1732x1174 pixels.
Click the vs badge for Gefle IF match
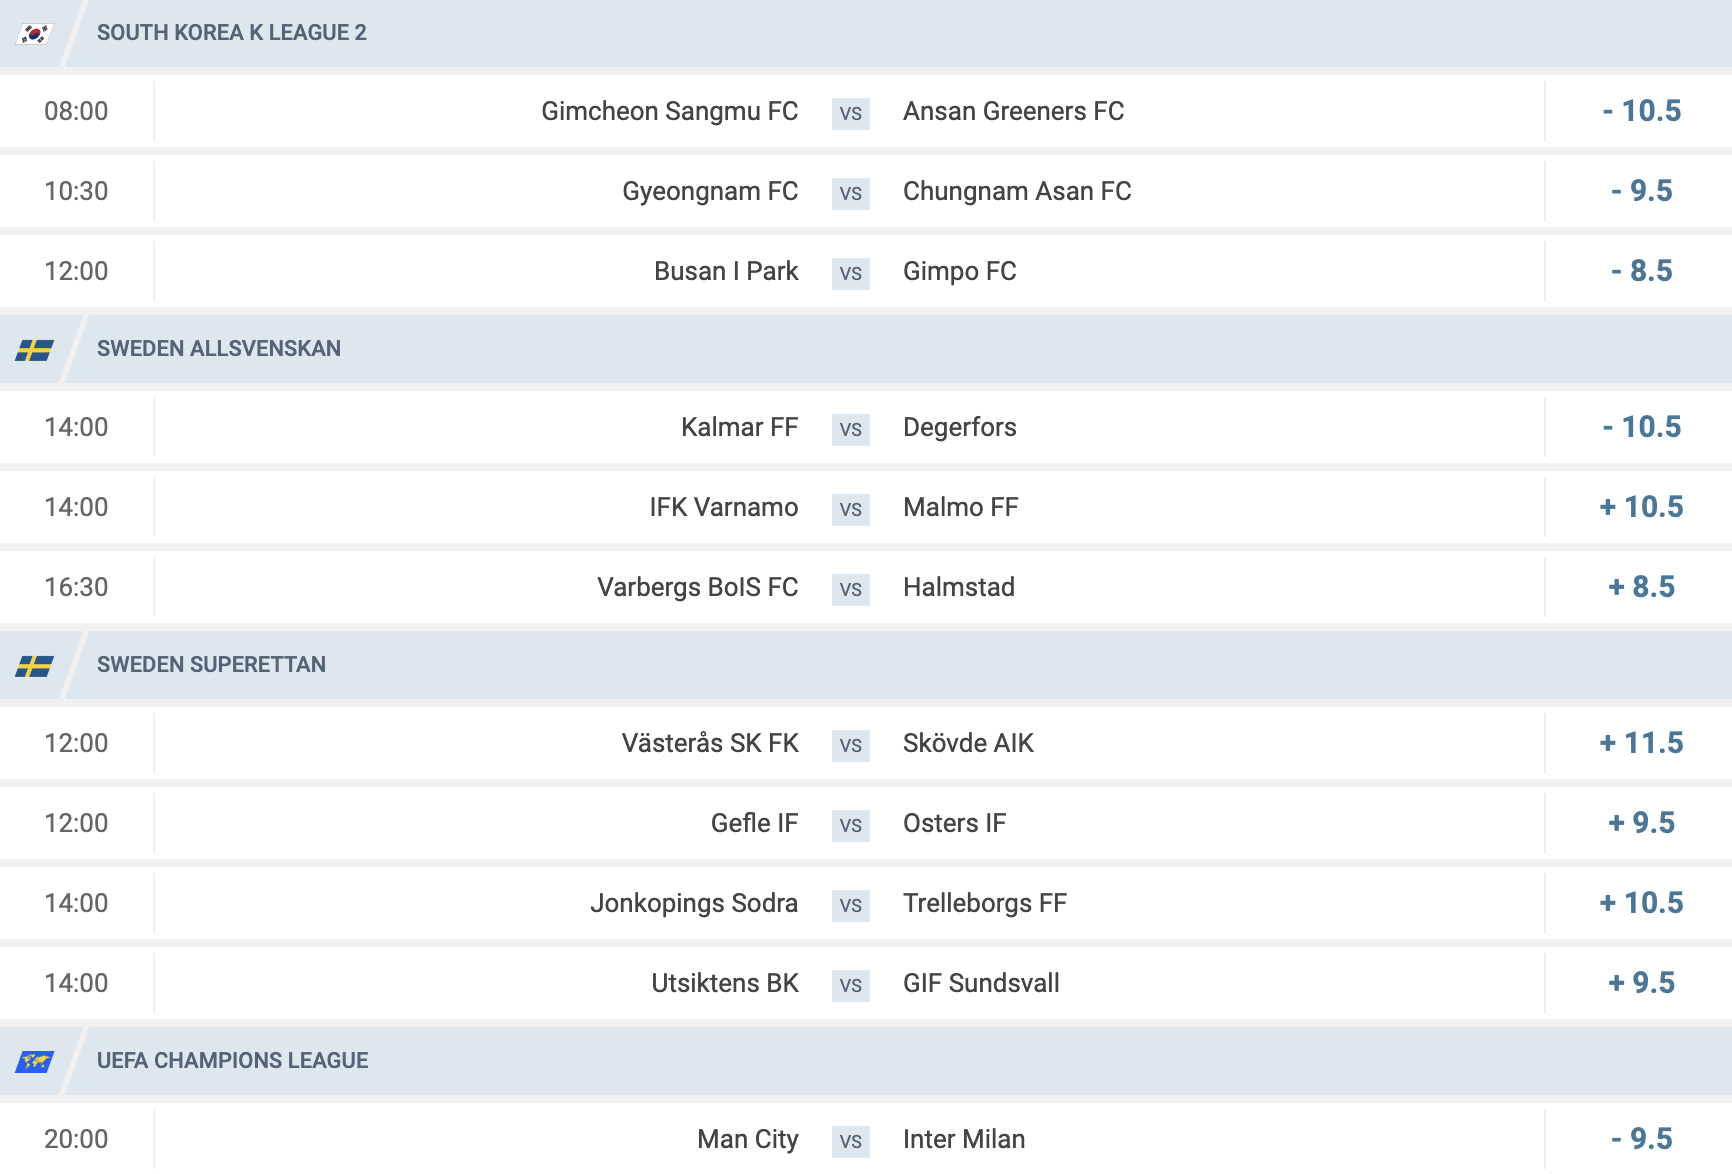[850, 824]
